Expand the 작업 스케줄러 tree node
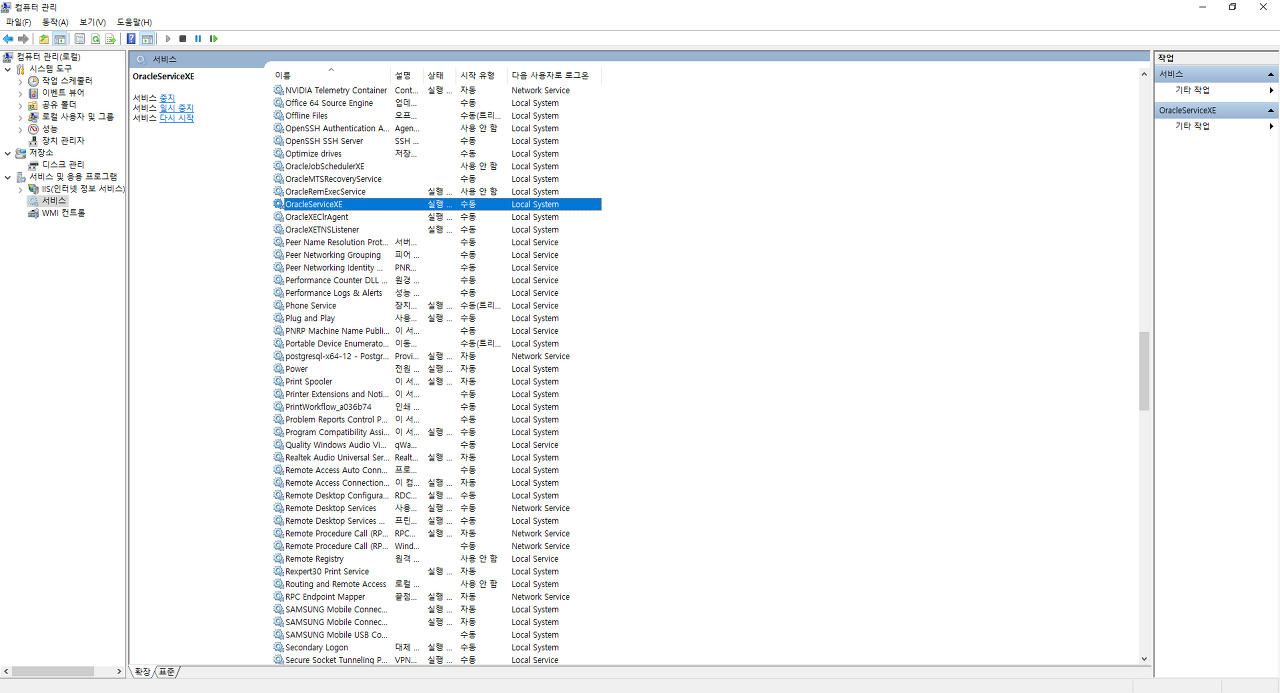Screen dimensions: 1280x693 click(x=20, y=81)
